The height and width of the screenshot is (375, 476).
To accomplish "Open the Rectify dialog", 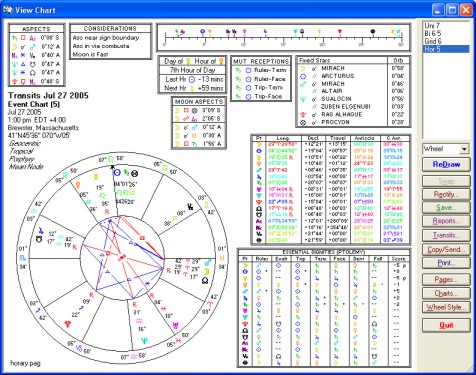I will [446, 194].
